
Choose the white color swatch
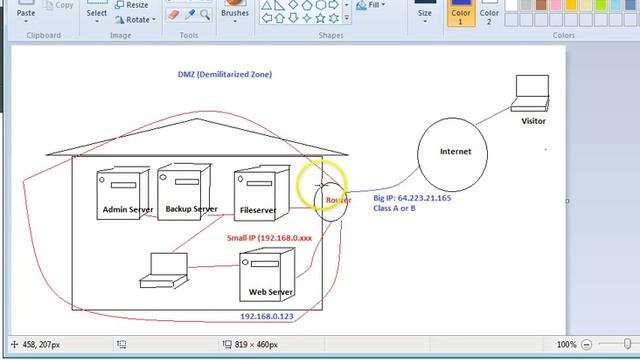[511, 5]
